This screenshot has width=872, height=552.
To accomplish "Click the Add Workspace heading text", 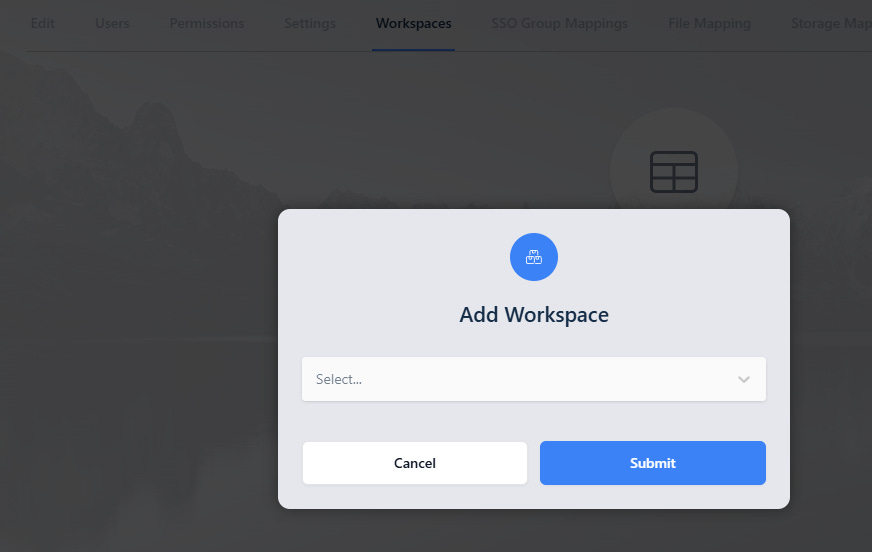I will 534,315.
